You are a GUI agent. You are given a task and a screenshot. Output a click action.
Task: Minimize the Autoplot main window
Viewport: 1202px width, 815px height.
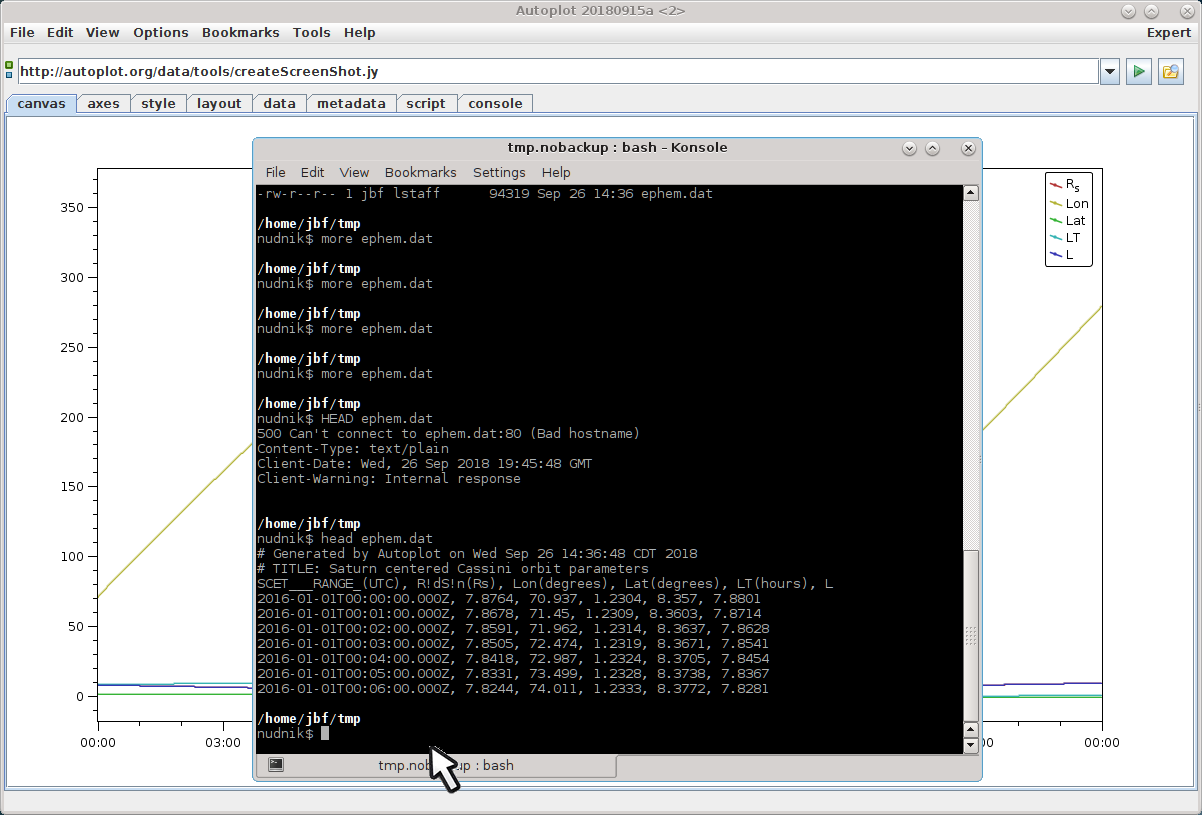(1128, 11)
